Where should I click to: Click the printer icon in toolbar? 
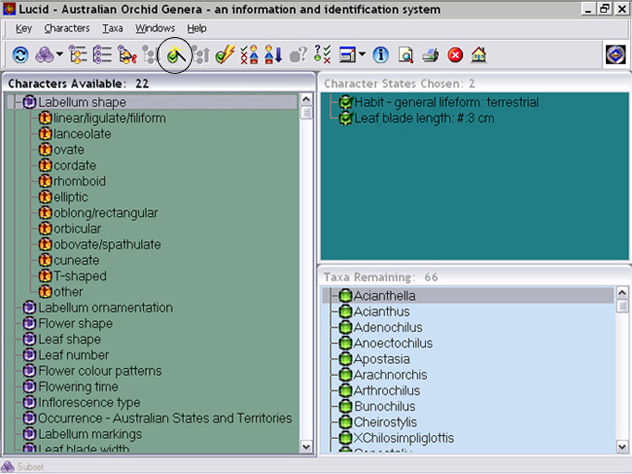coord(430,55)
